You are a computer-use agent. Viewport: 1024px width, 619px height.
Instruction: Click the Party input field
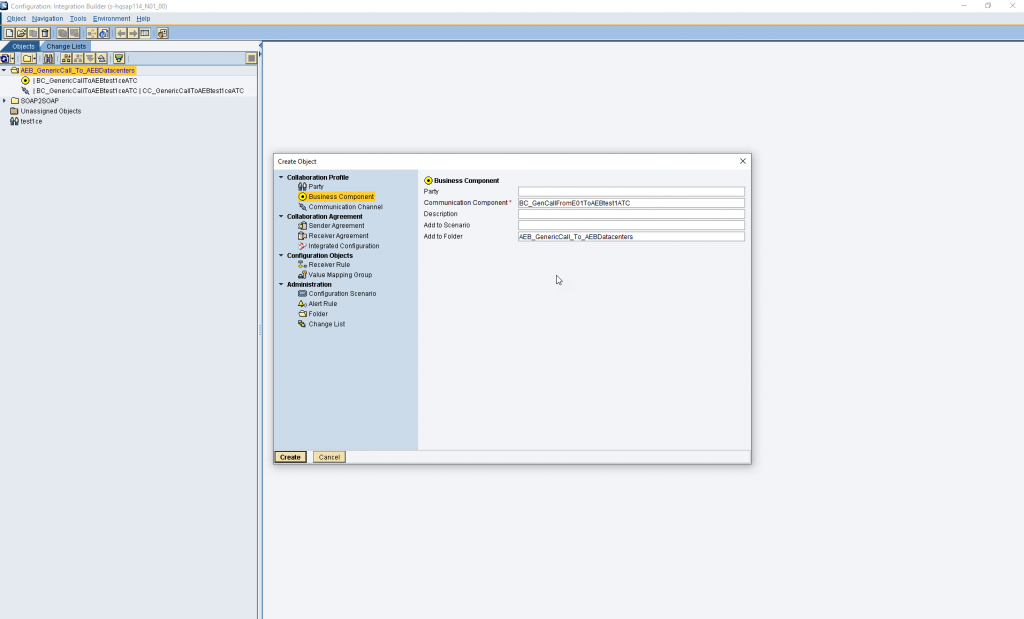click(x=631, y=192)
